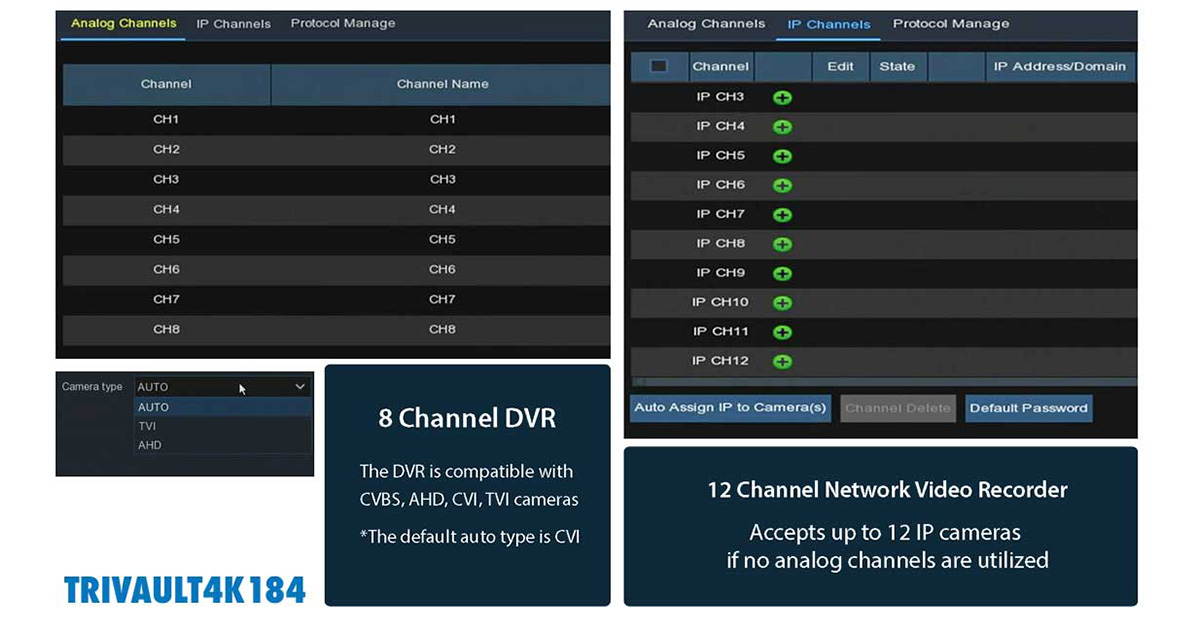This screenshot has width=1200, height=630.
Task: Click the green plus beside IP CH12
Action: point(783,361)
